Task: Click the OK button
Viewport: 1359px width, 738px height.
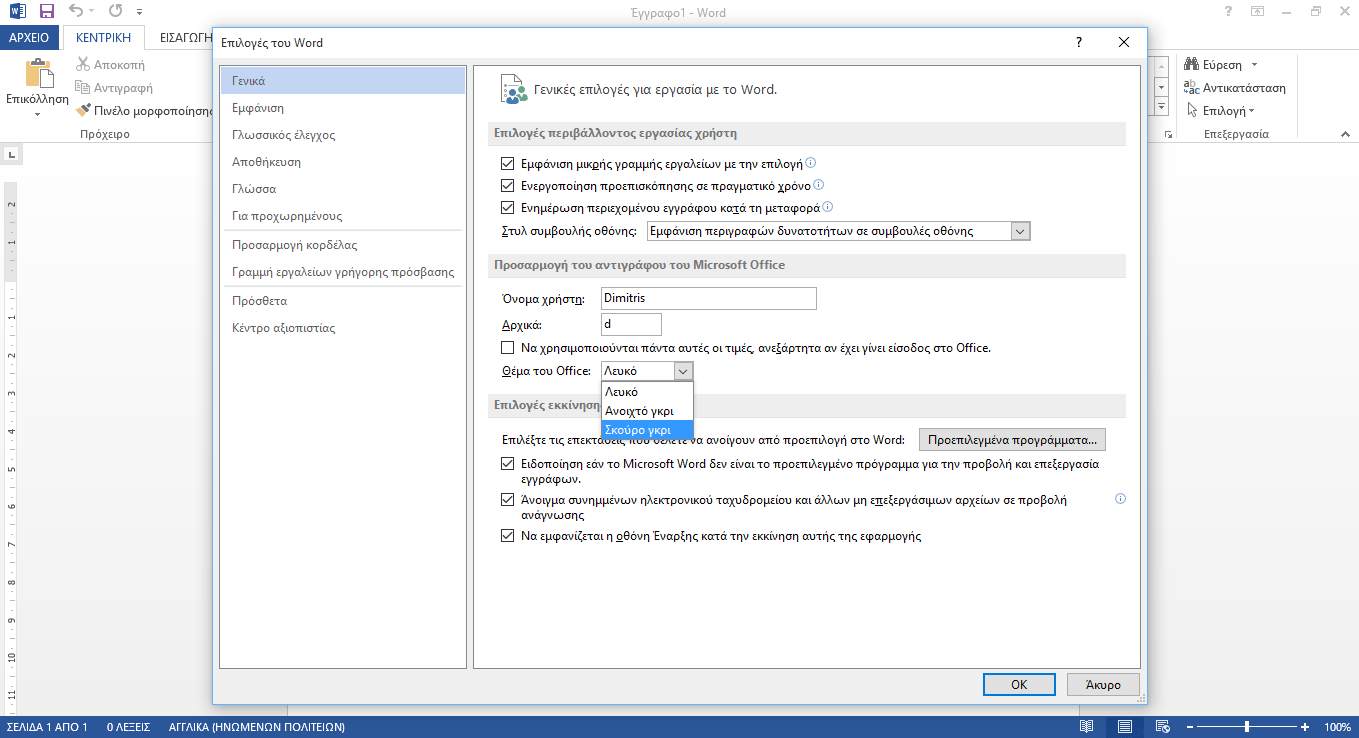Action: pyautogui.click(x=1019, y=685)
